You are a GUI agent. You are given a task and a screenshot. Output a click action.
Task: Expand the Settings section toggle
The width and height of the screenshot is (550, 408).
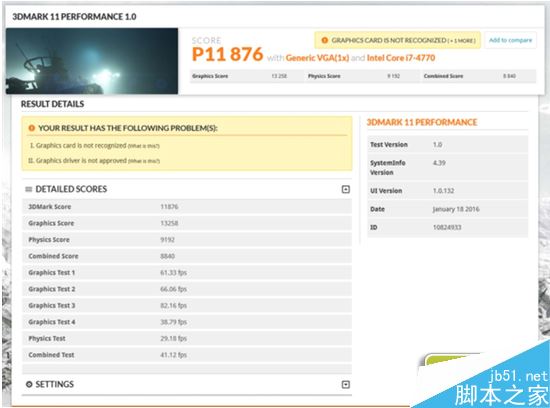tap(346, 384)
